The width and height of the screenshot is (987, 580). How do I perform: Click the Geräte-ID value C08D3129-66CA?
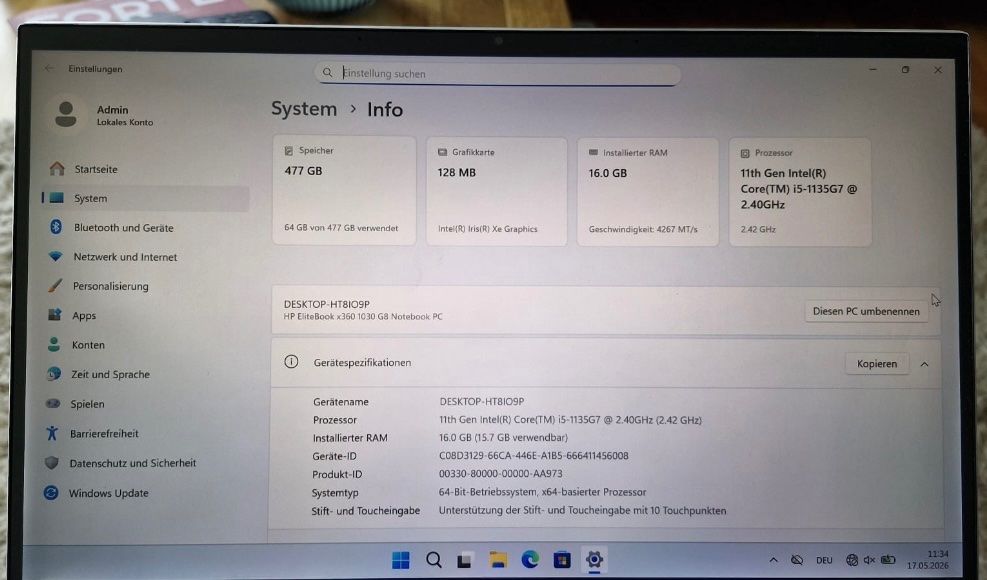[533, 455]
